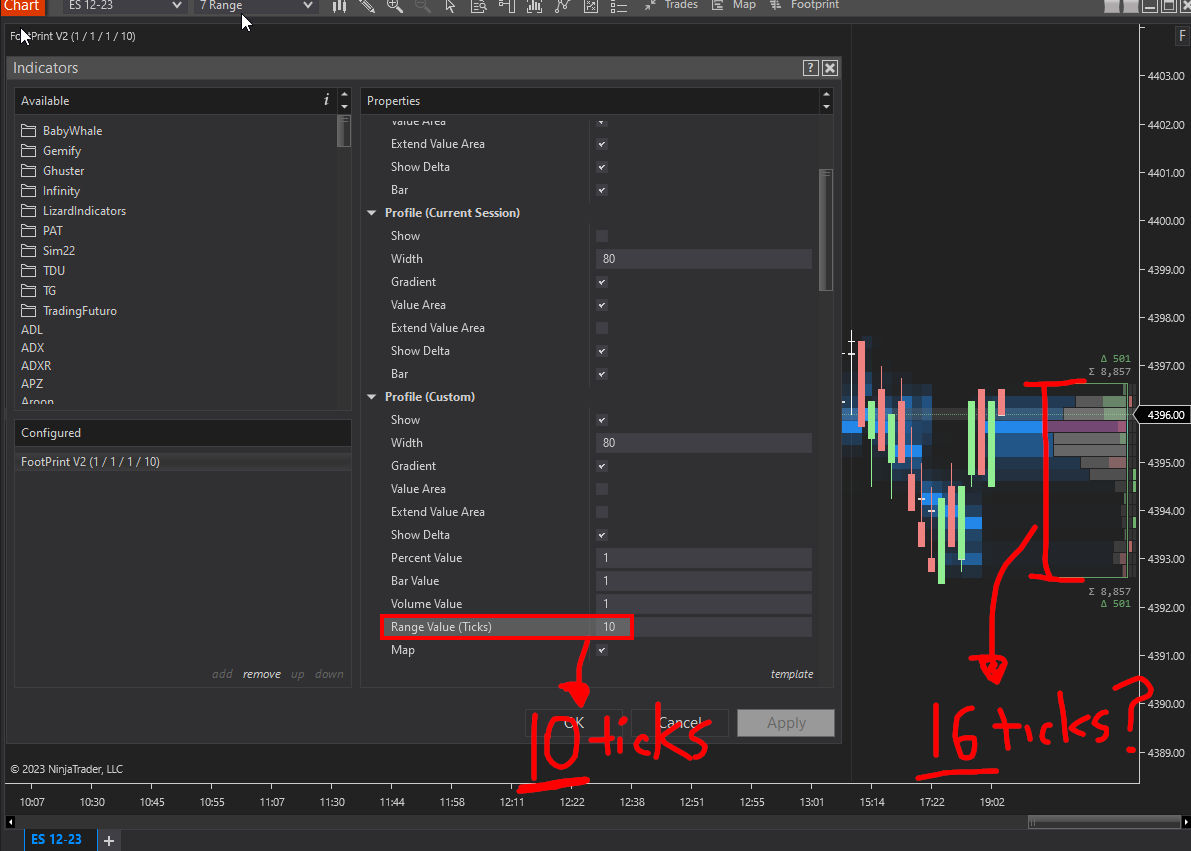Toggle the Data Box icon
Image resolution: width=1191 pixels, height=851 pixels.
pyautogui.click(x=479, y=6)
